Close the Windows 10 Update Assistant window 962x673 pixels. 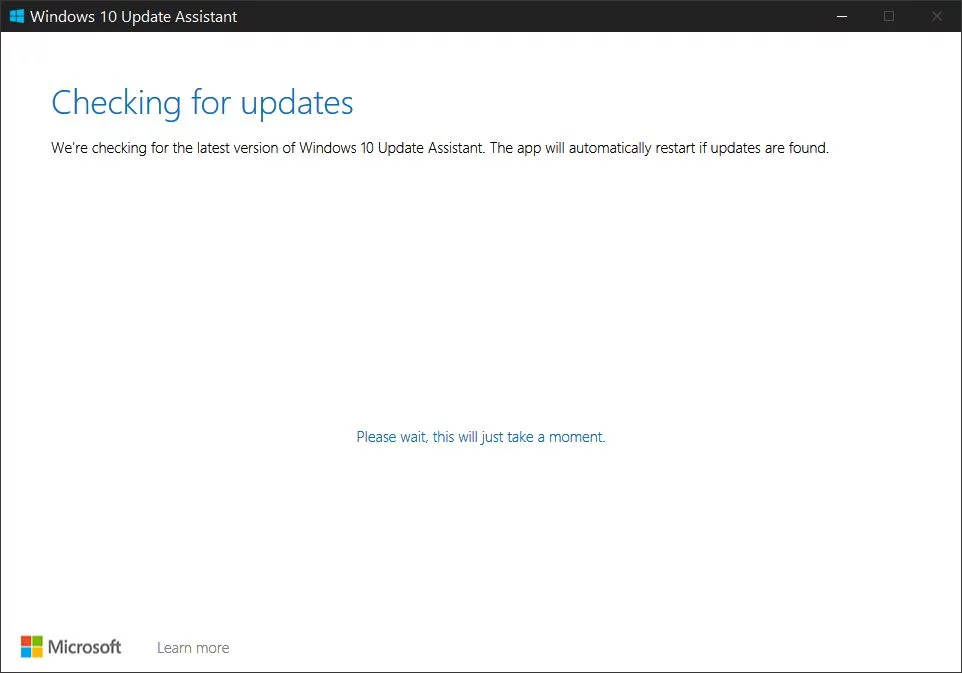click(x=937, y=16)
